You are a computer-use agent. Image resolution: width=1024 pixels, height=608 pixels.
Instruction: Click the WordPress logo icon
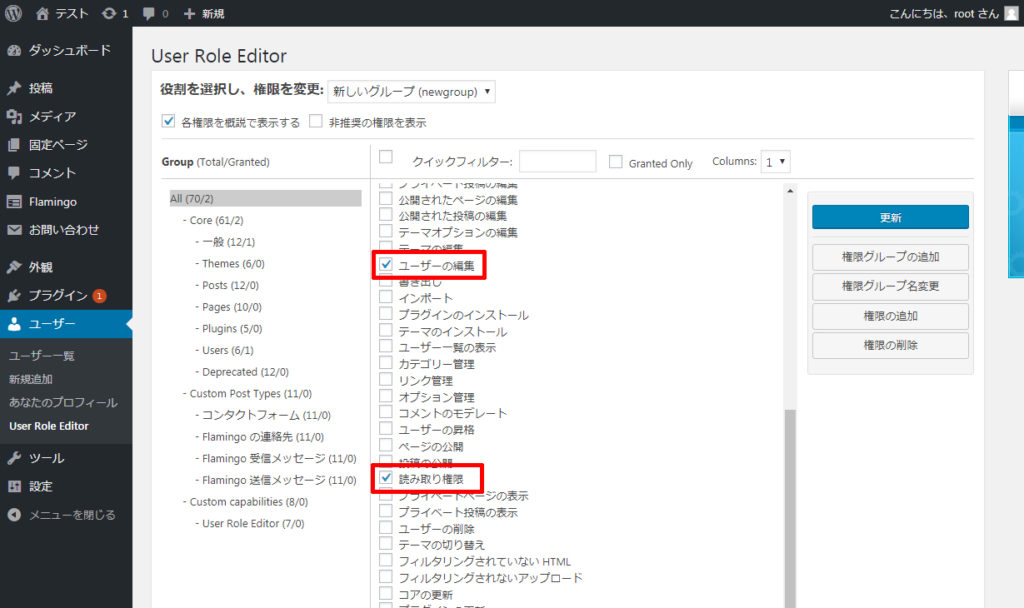click(14, 14)
